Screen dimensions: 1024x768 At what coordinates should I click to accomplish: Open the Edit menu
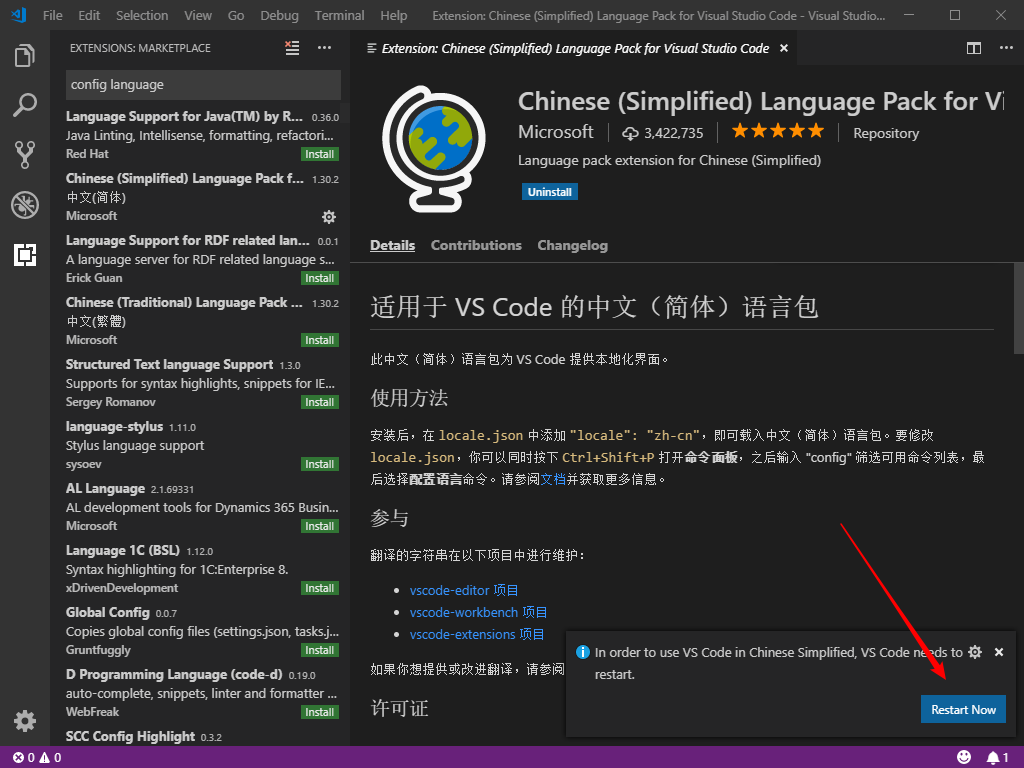point(89,15)
